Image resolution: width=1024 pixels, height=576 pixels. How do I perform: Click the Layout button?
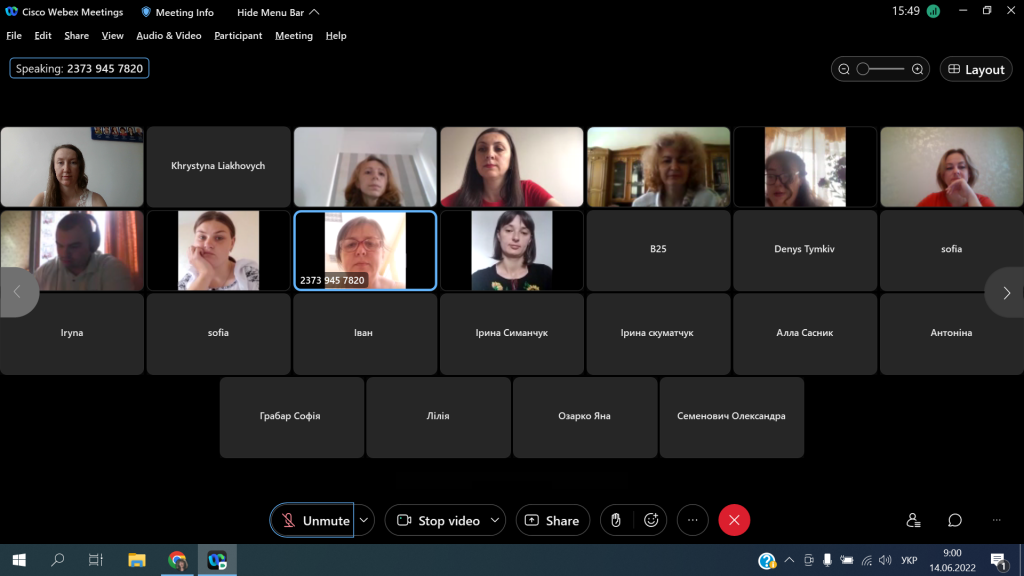[976, 69]
